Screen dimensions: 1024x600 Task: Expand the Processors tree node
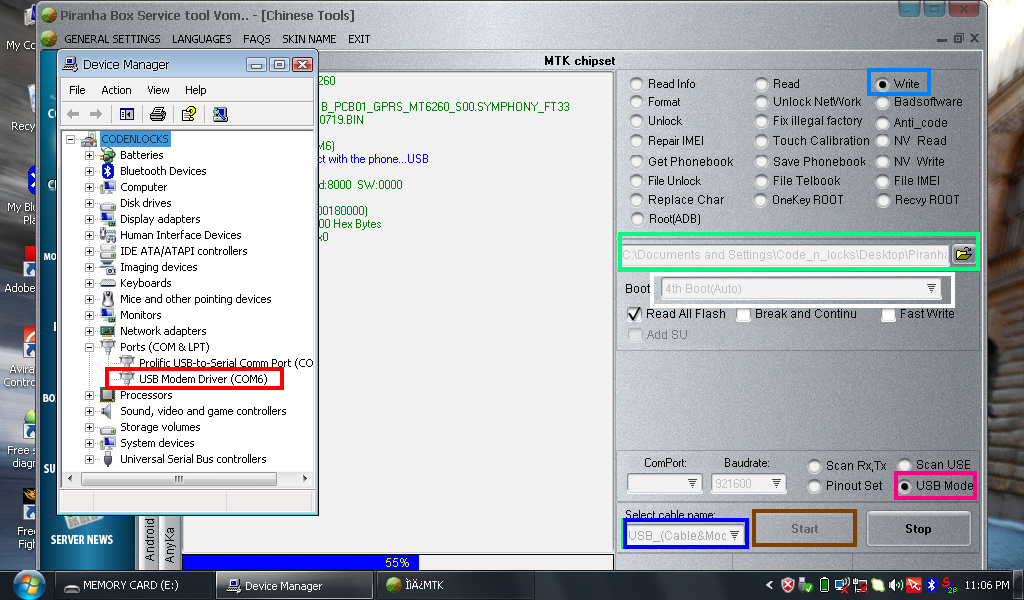click(x=90, y=395)
